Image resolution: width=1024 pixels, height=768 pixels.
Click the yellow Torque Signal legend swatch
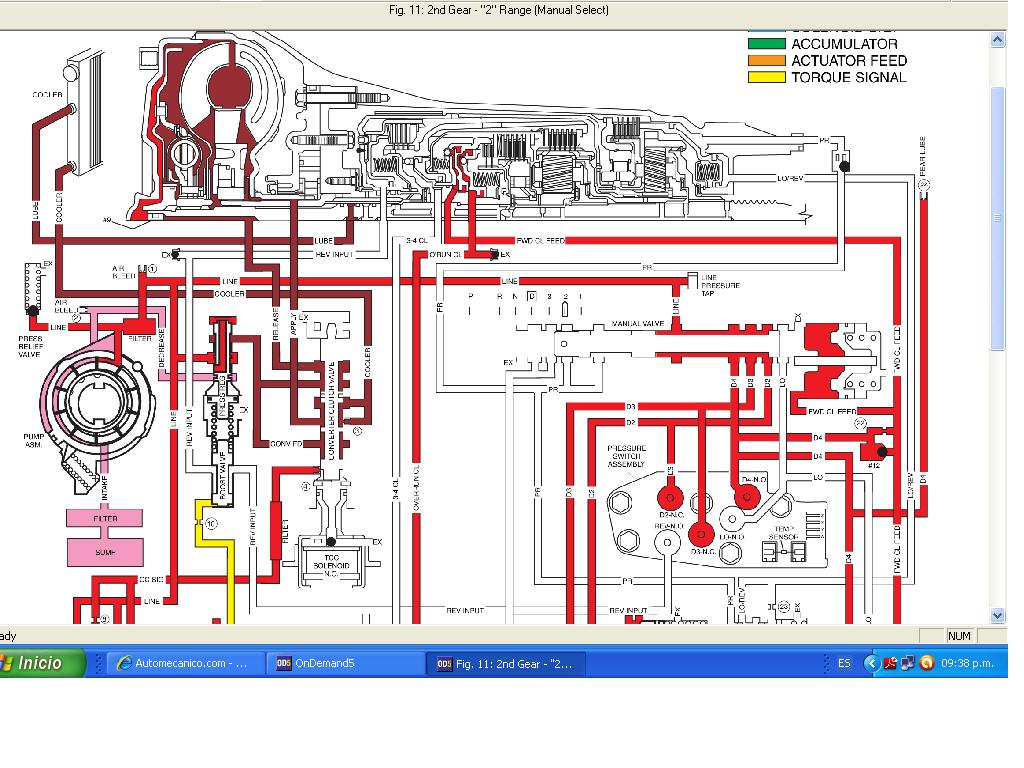pos(765,77)
